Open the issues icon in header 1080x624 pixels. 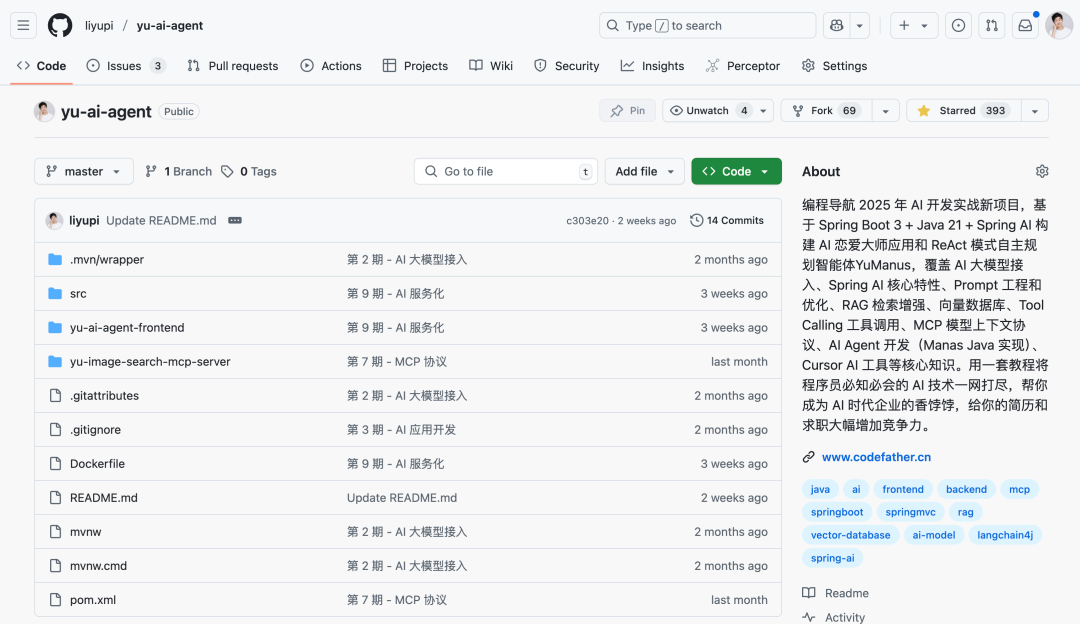tap(958, 25)
